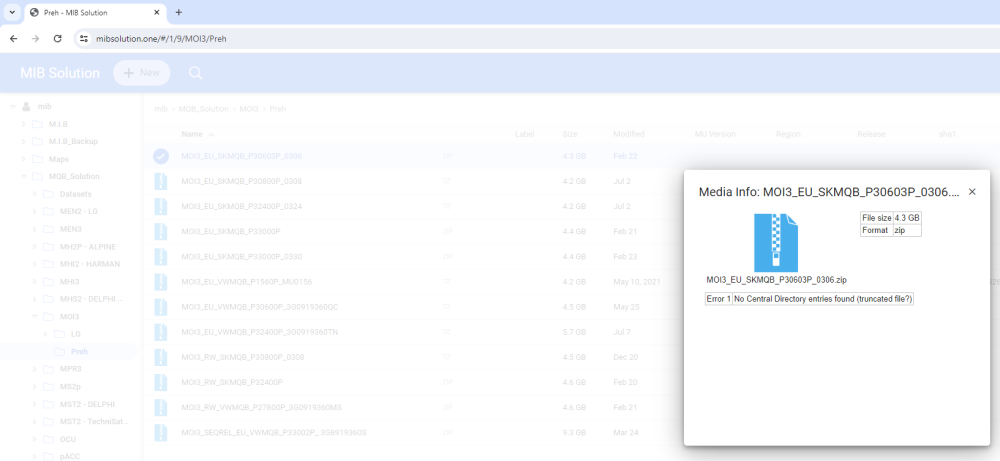Click Preh in the breadcrumb path

[277, 109]
